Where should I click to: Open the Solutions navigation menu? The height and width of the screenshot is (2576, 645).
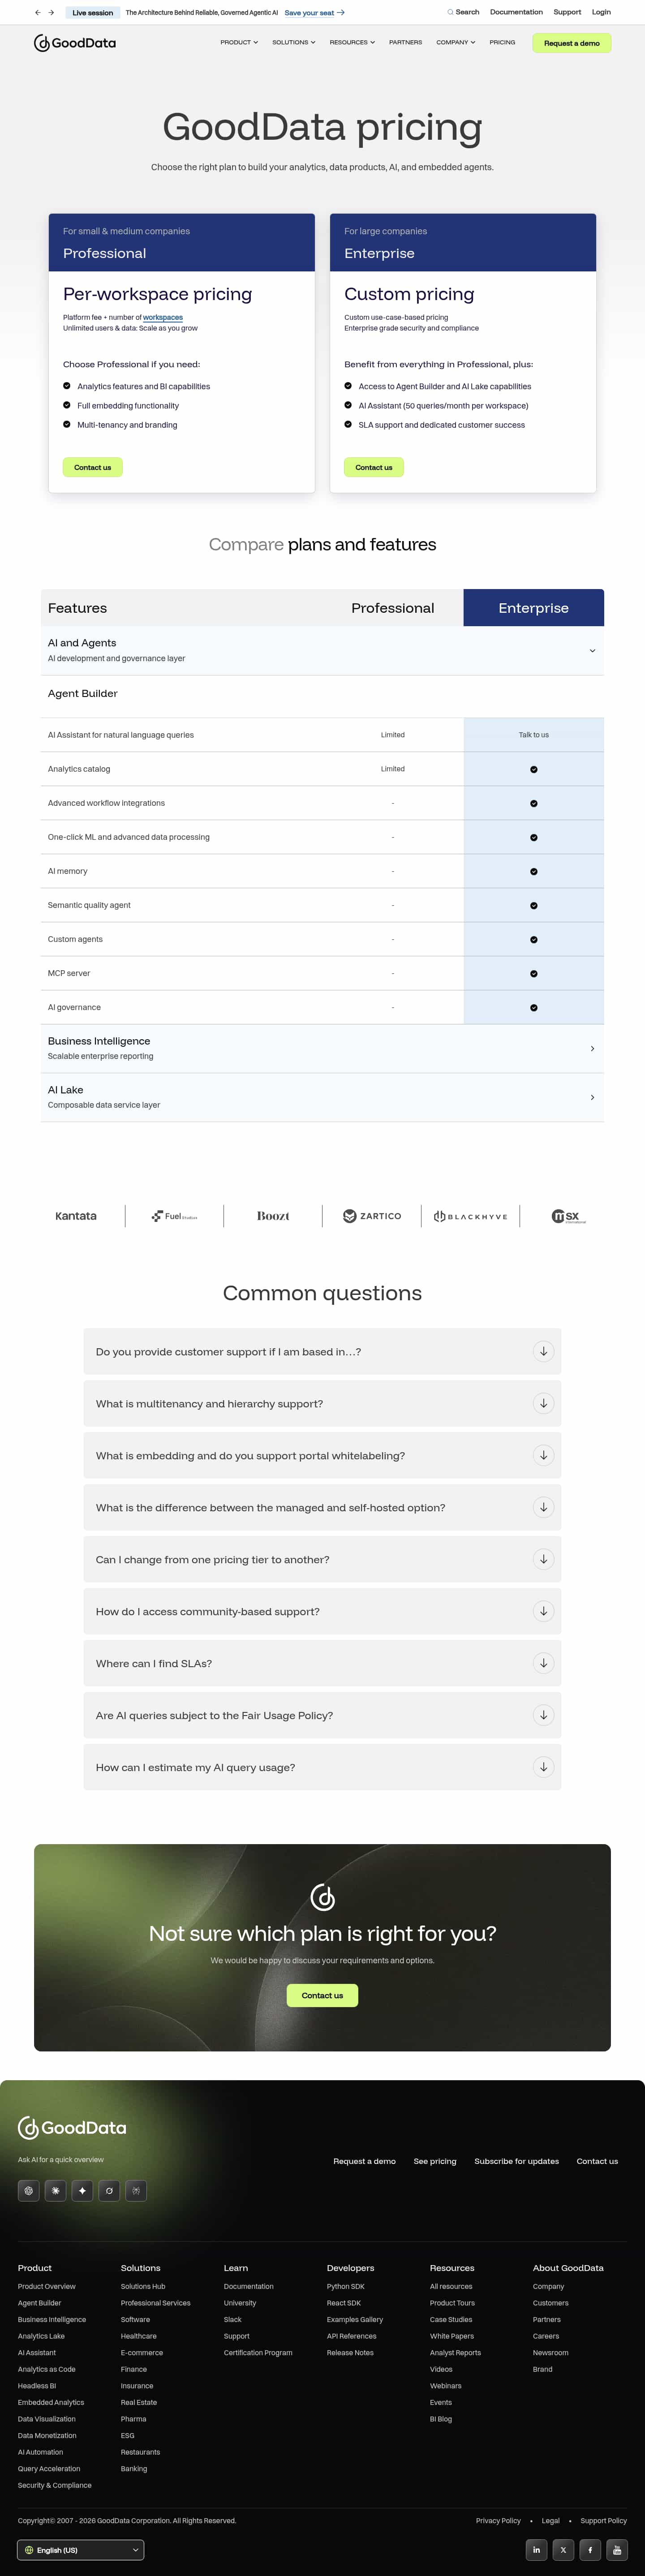pyautogui.click(x=293, y=43)
